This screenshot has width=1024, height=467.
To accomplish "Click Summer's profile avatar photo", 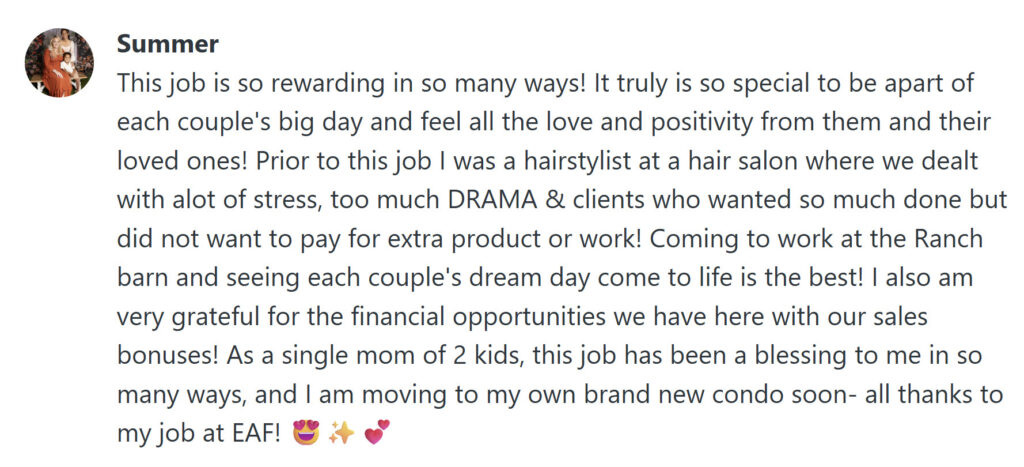I will point(58,63).
